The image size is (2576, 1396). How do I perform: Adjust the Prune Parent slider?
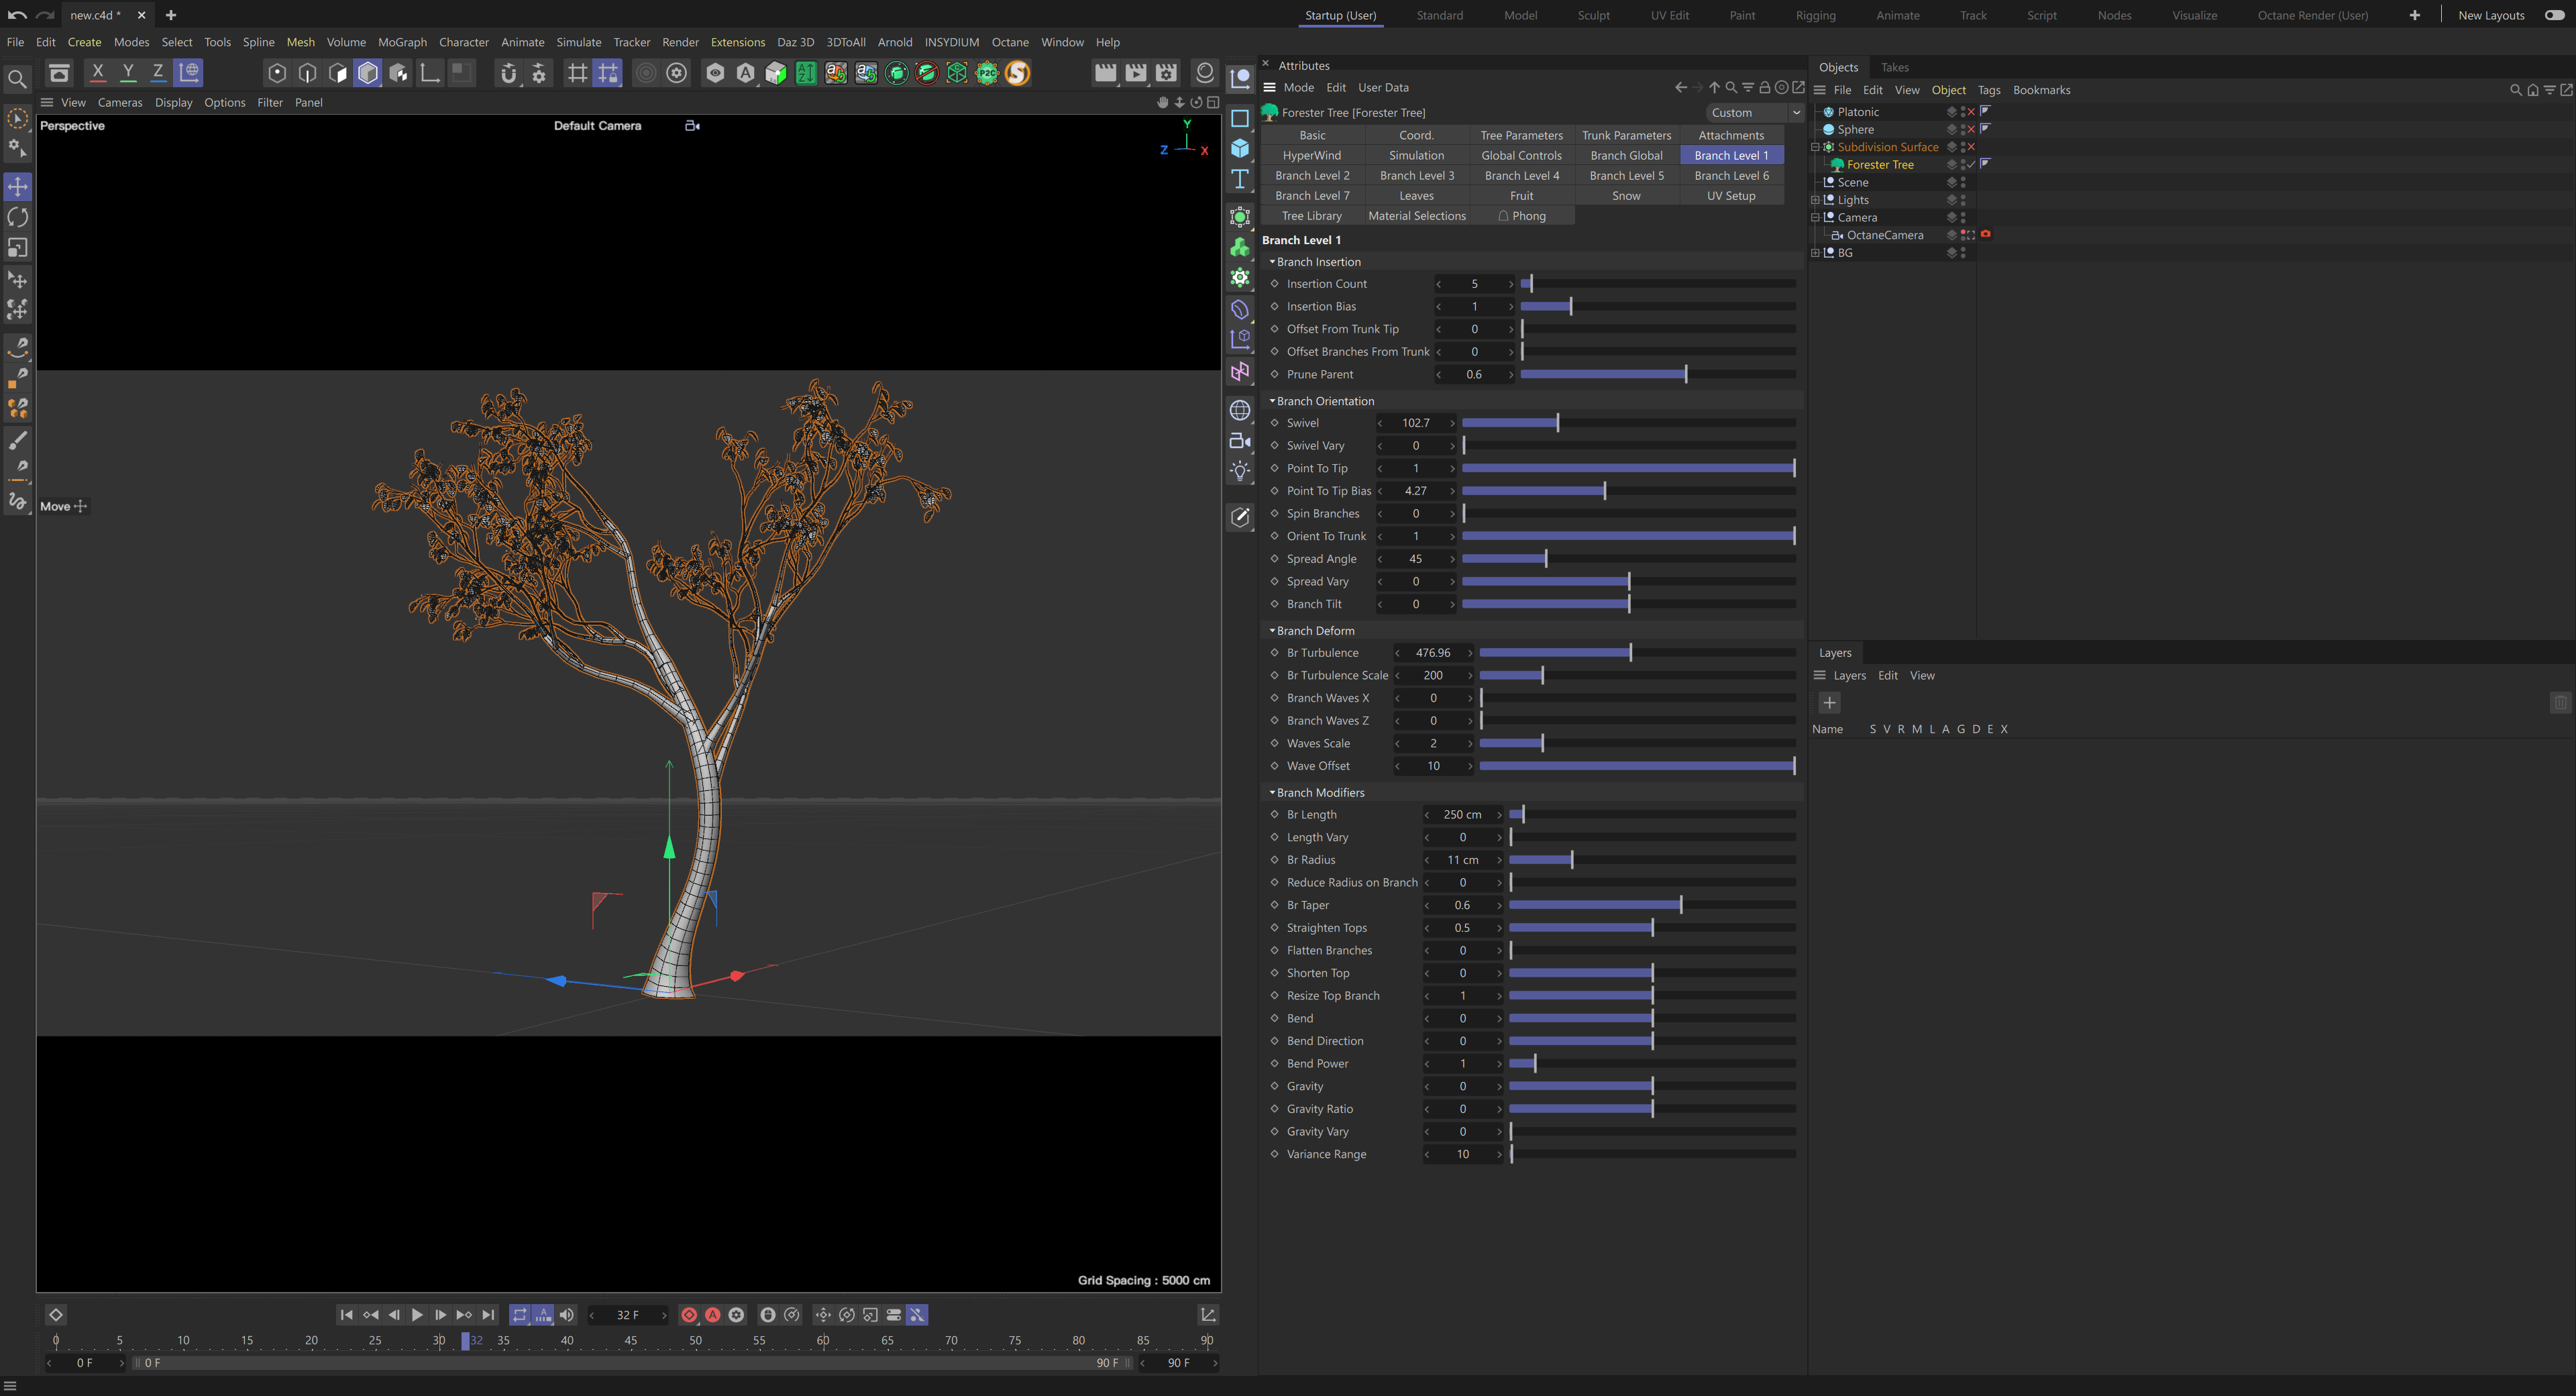1686,375
